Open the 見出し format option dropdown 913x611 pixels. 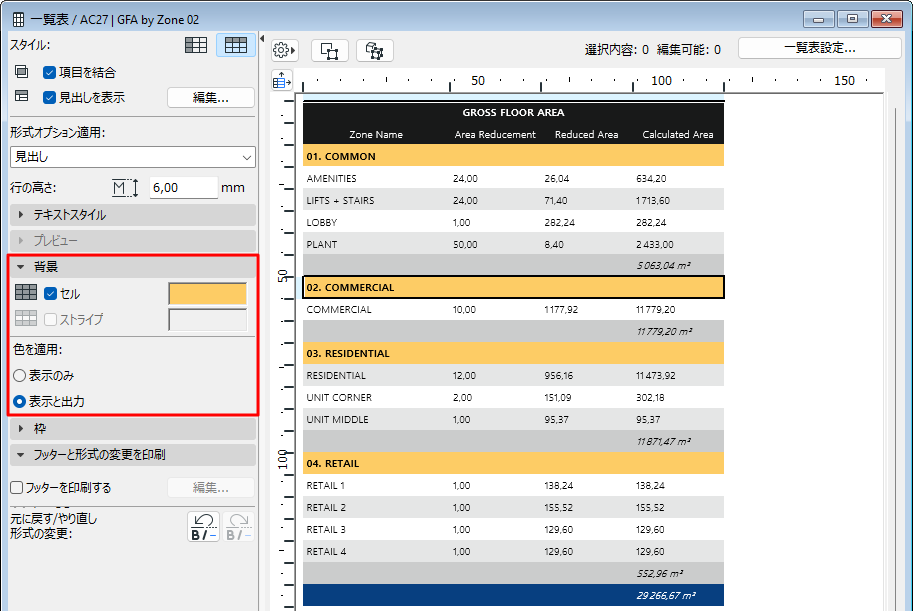[x=132, y=157]
